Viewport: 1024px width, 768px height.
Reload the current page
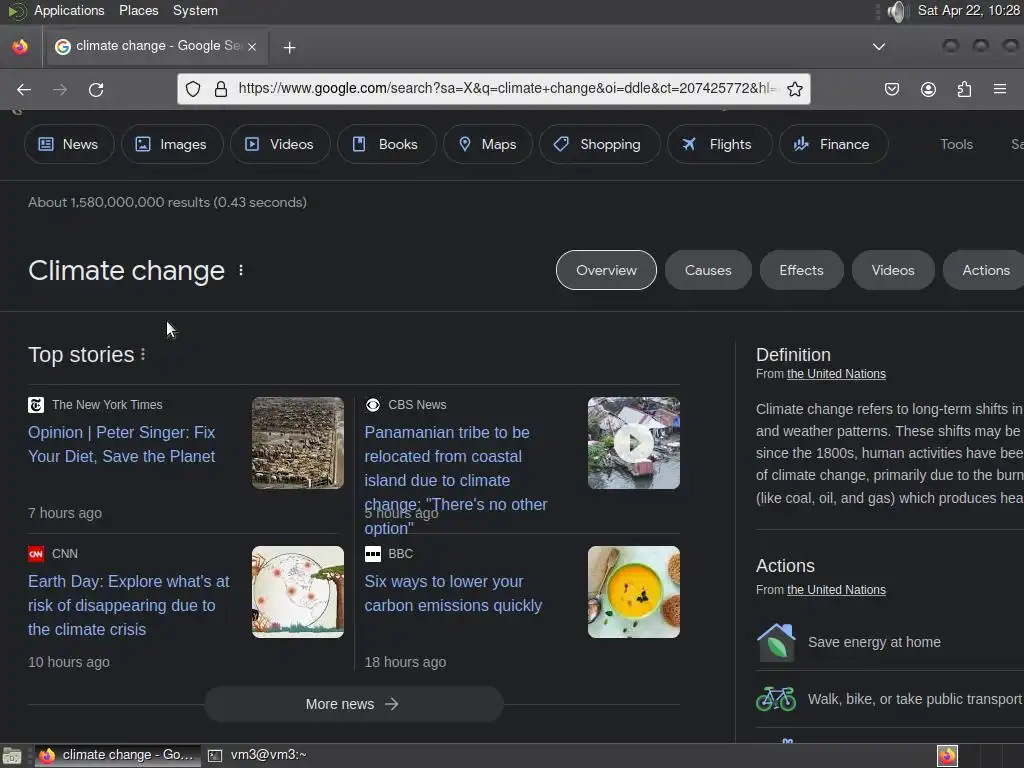(x=96, y=89)
